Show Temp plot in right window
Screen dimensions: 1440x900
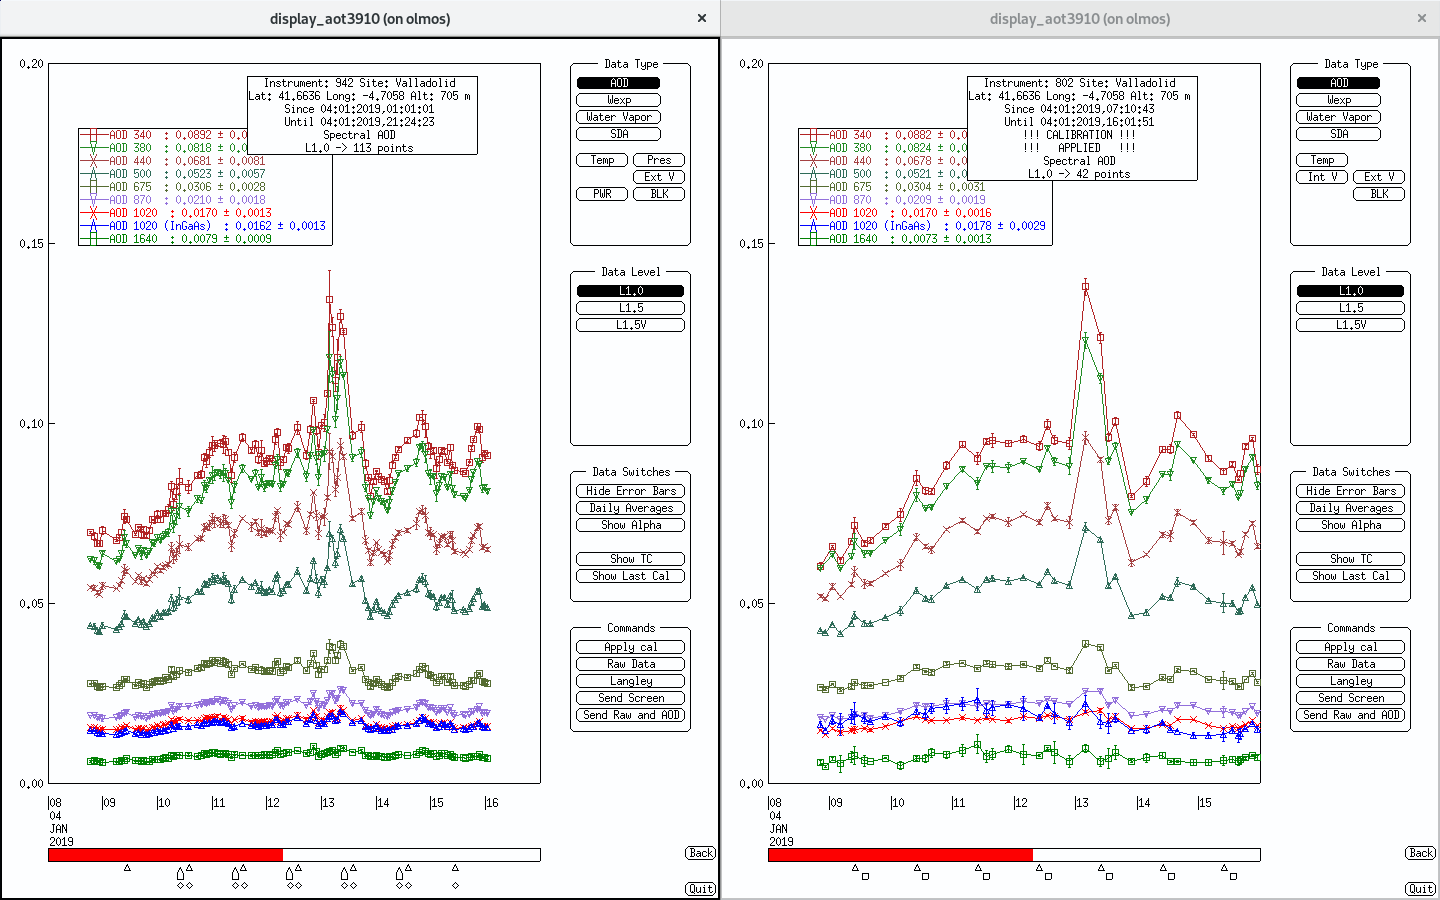pyautogui.click(x=1322, y=160)
